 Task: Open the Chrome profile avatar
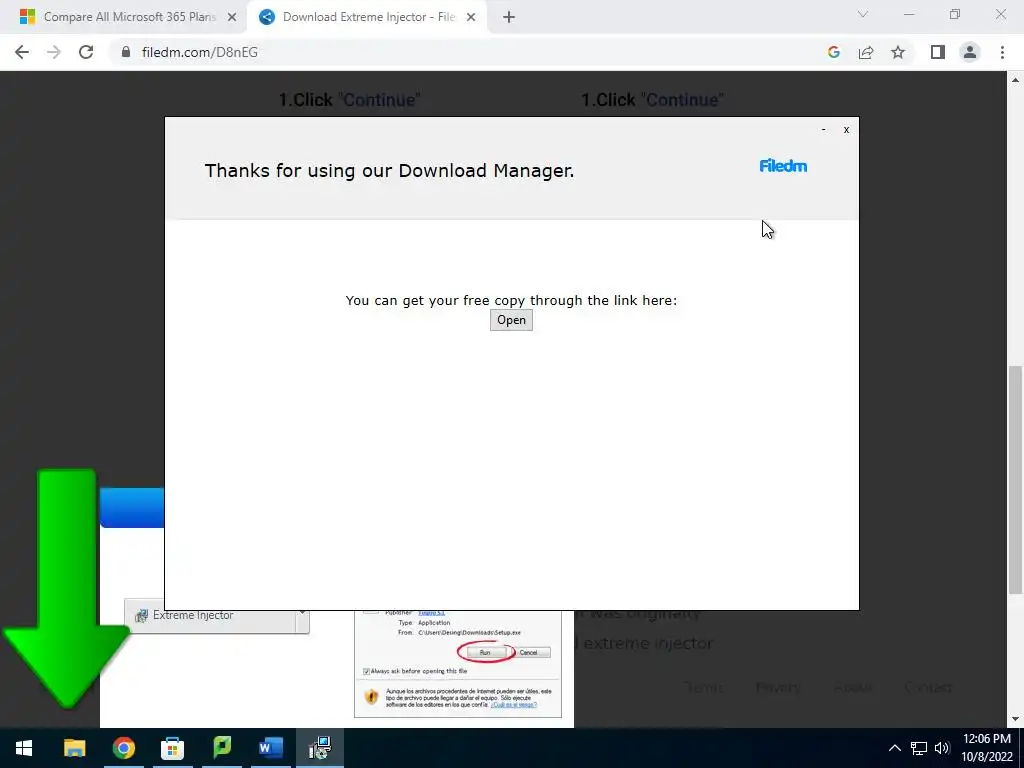pos(970,52)
